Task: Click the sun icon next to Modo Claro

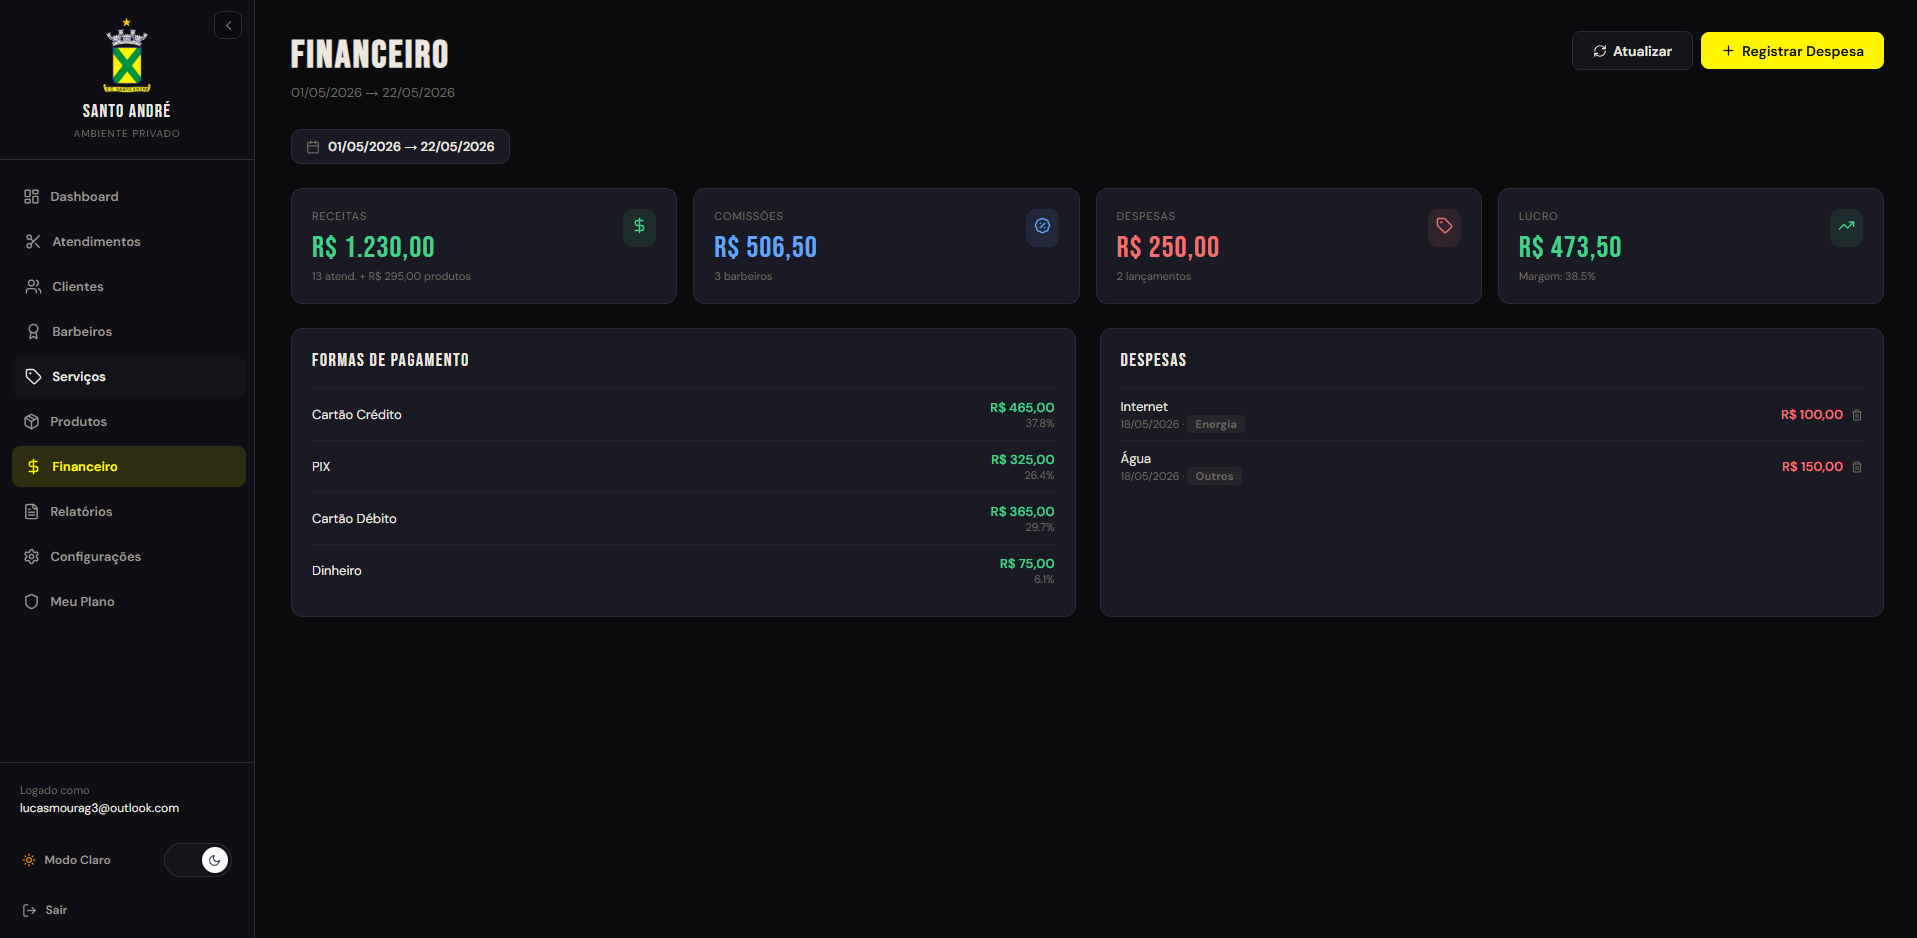Action: pos(29,860)
